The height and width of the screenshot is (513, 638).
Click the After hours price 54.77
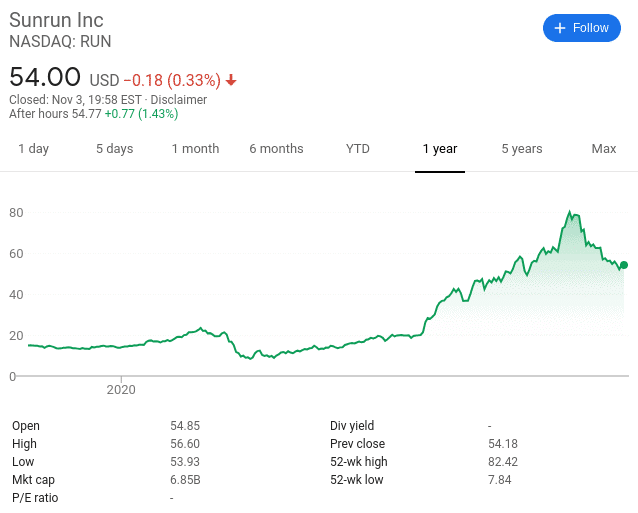87,114
